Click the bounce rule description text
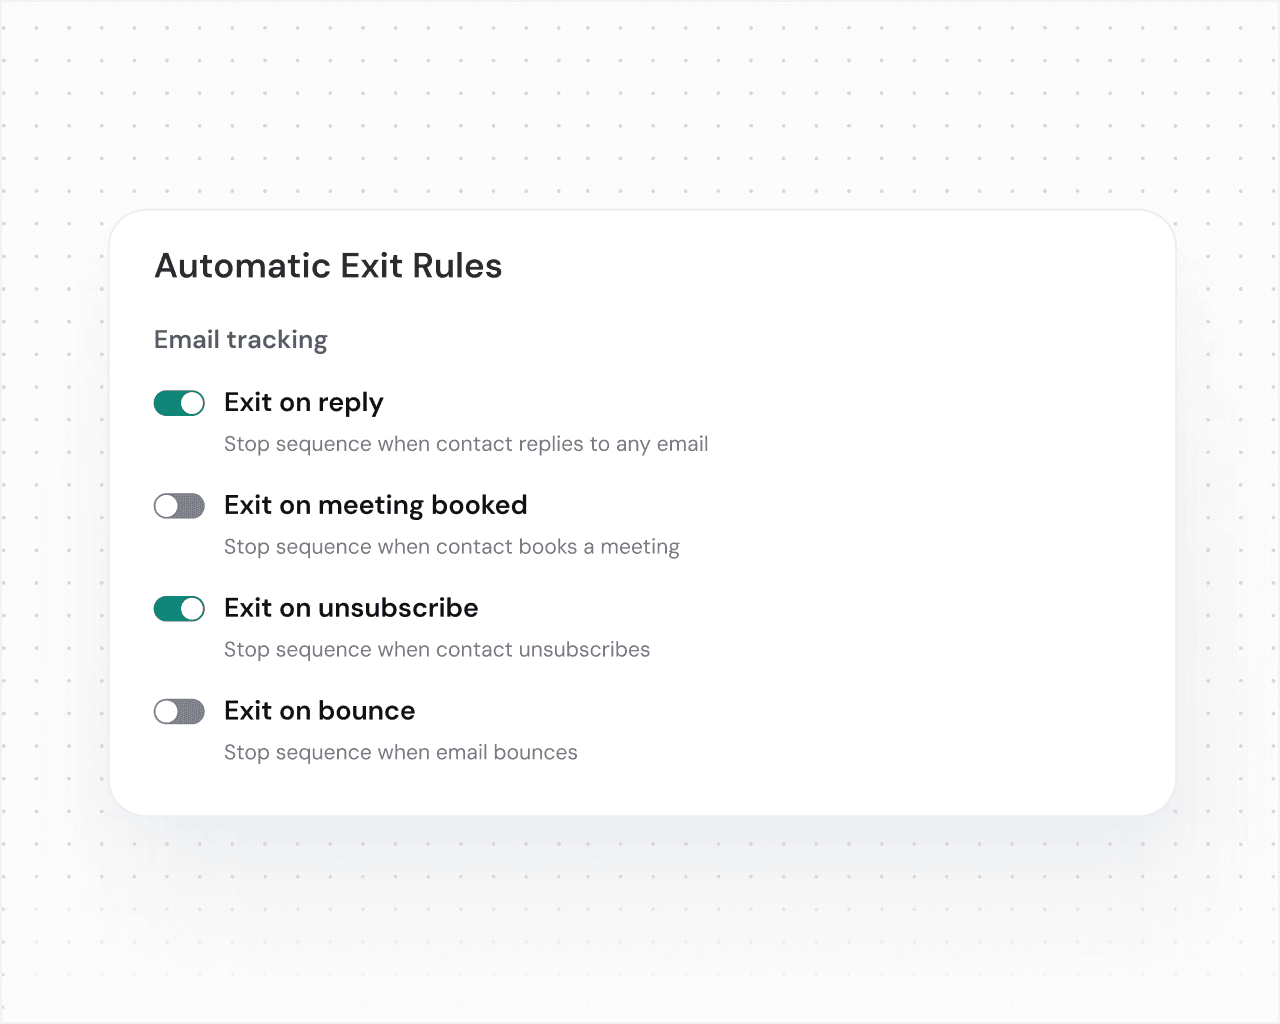1280x1024 pixels. click(x=400, y=752)
